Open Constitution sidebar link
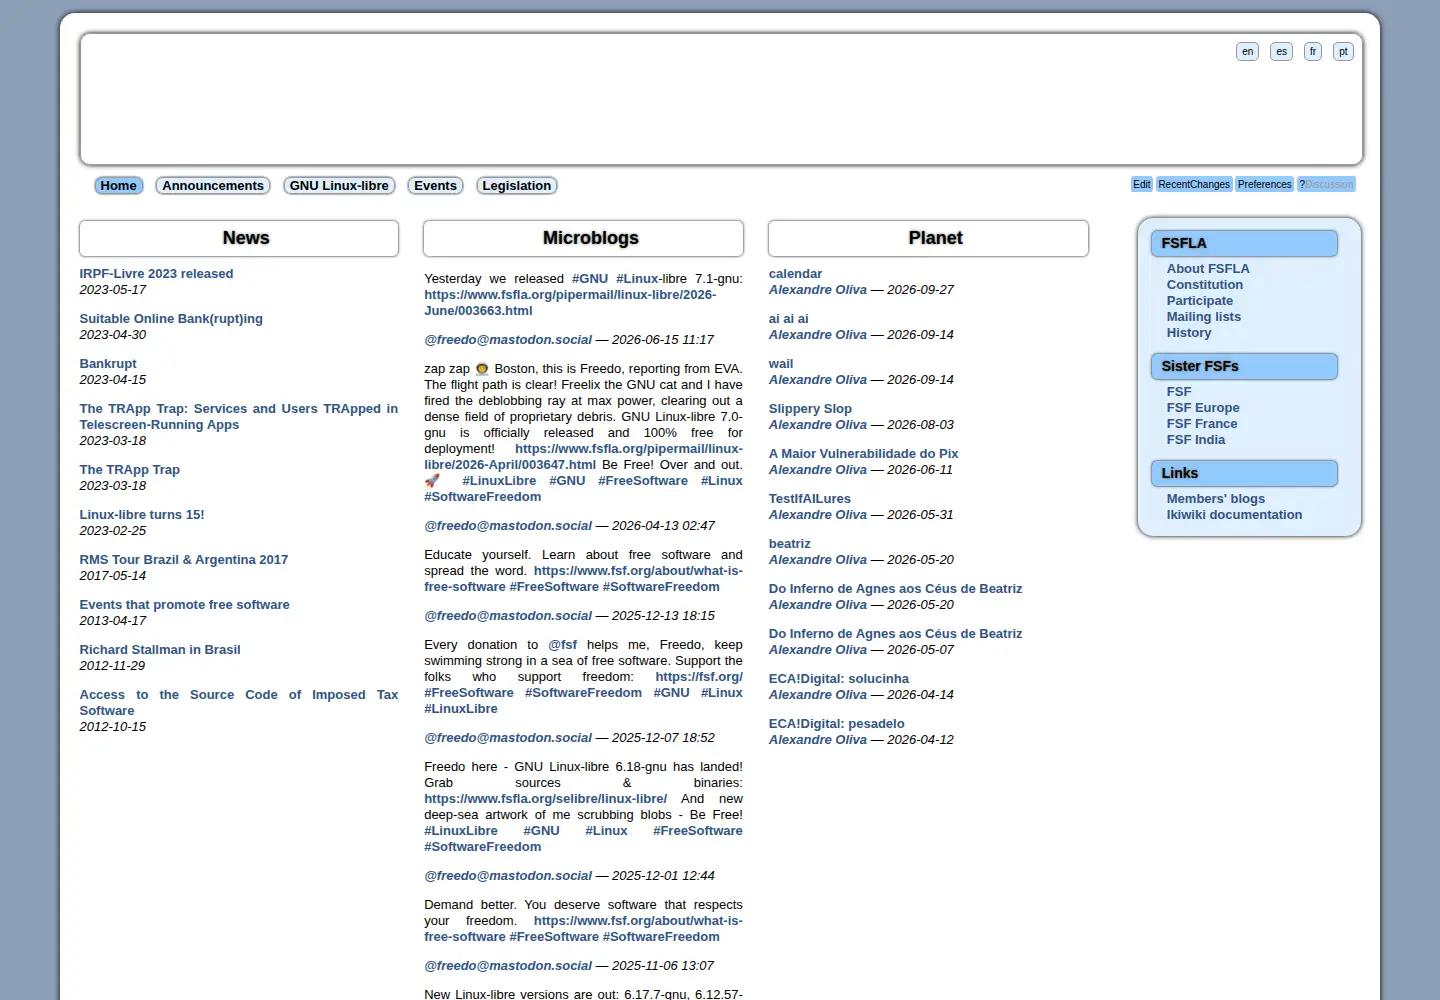Screen dimensions: 1440x1000 (1205, 284)
